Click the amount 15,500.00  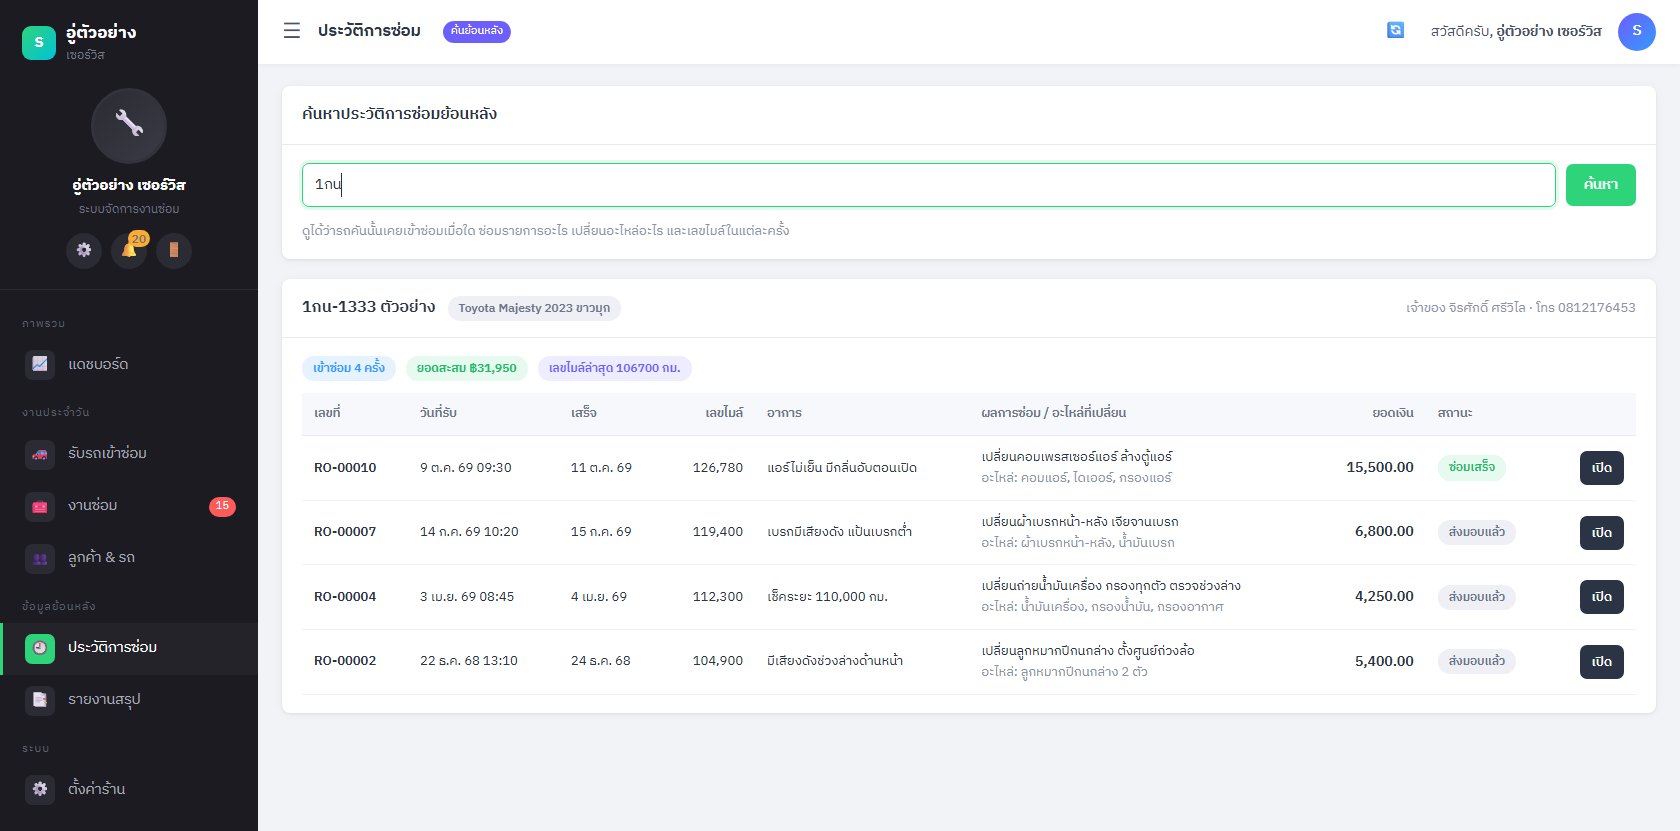1380,467
